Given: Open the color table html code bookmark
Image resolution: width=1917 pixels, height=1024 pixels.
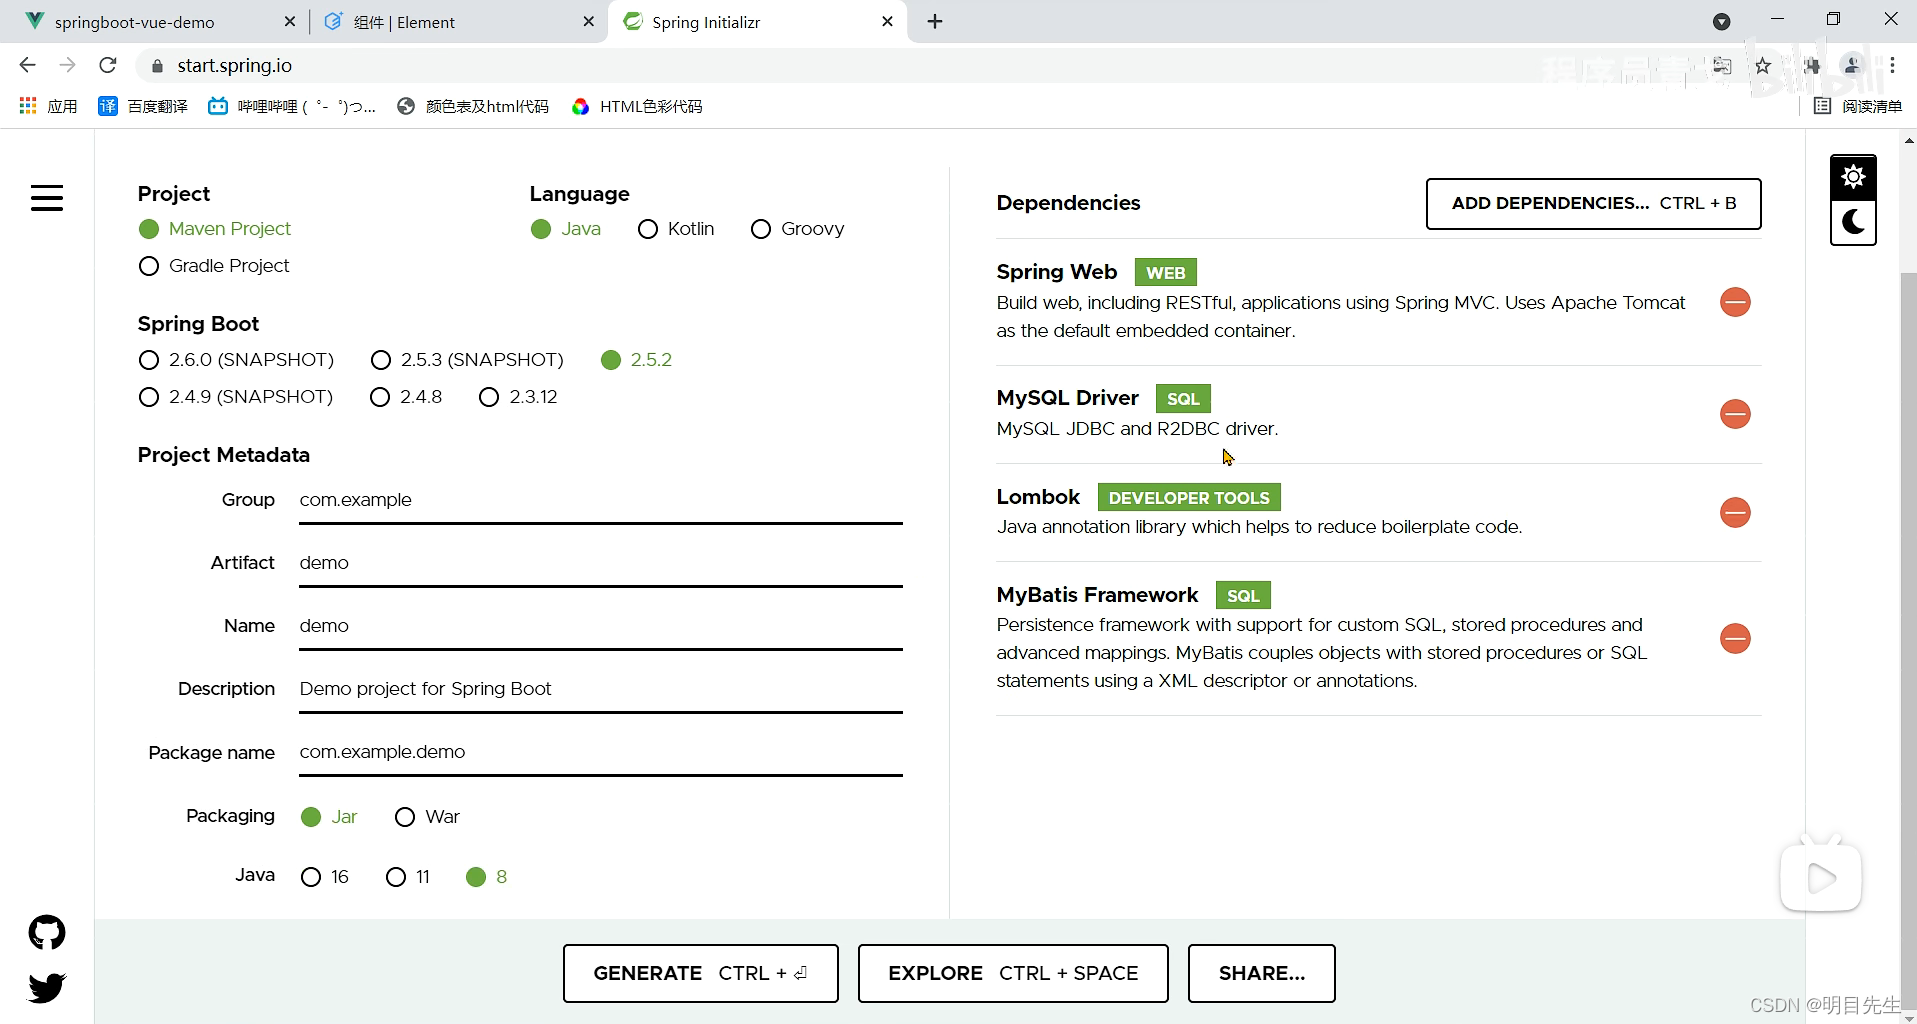Looking at the screenshot, I should (473, 106).
